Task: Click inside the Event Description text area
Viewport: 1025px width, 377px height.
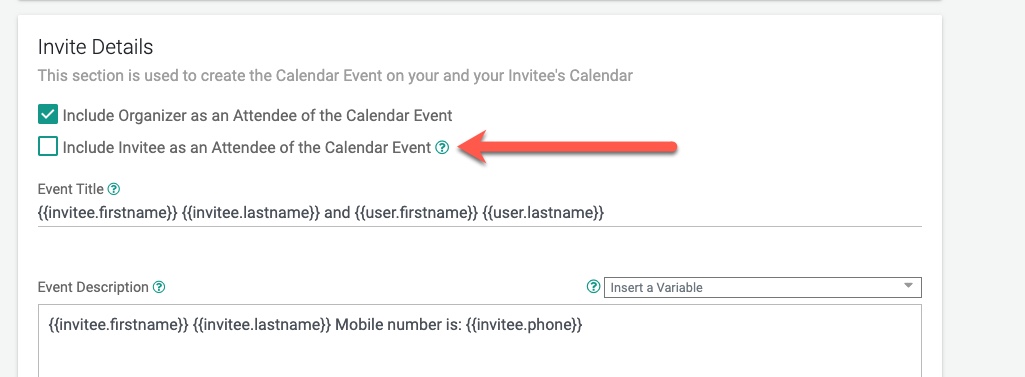Action: [480, 340]
